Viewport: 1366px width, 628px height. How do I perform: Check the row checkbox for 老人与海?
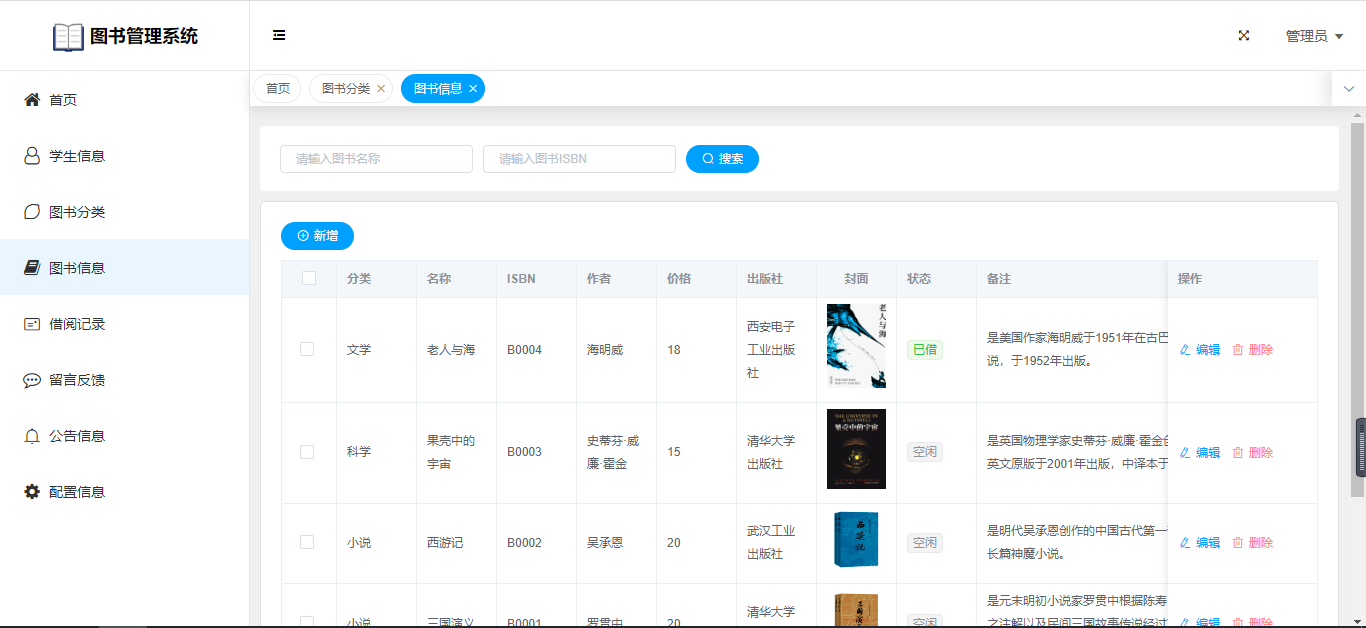pos(307,349)
